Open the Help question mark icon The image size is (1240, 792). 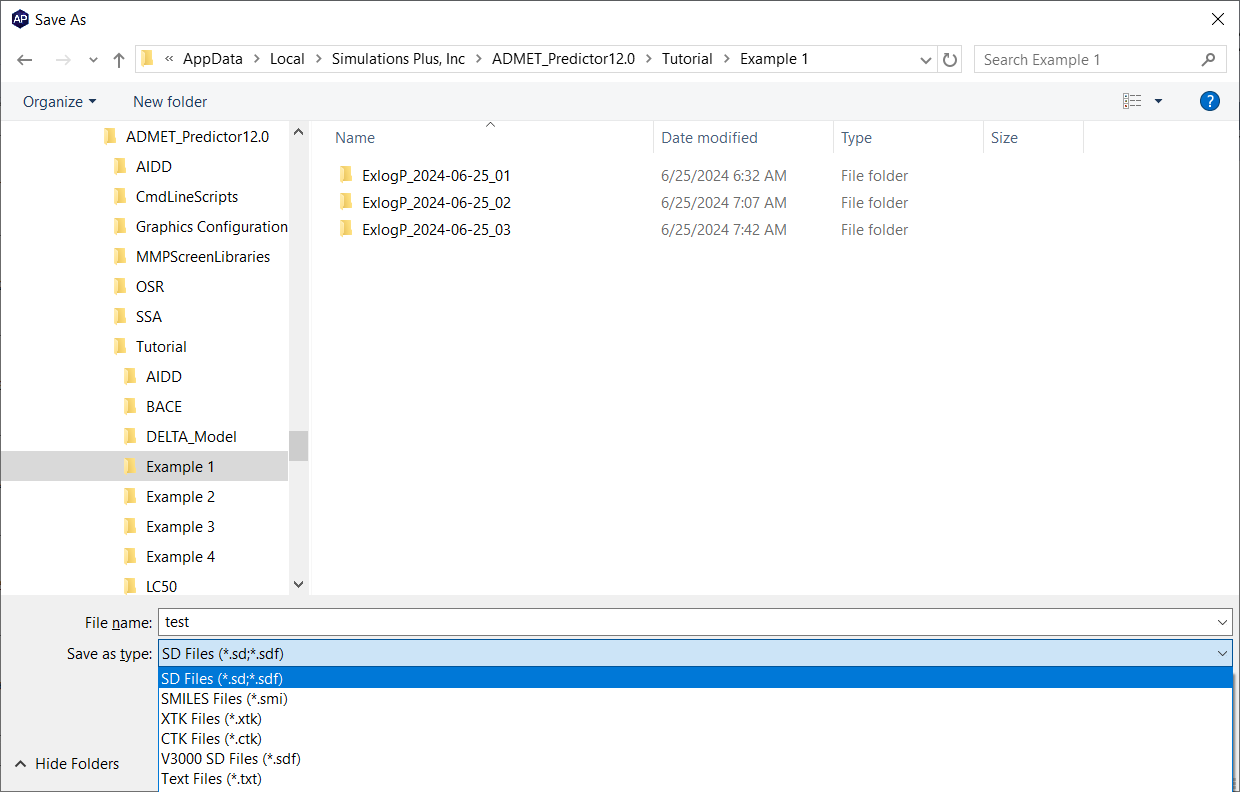pos(1210,101)
